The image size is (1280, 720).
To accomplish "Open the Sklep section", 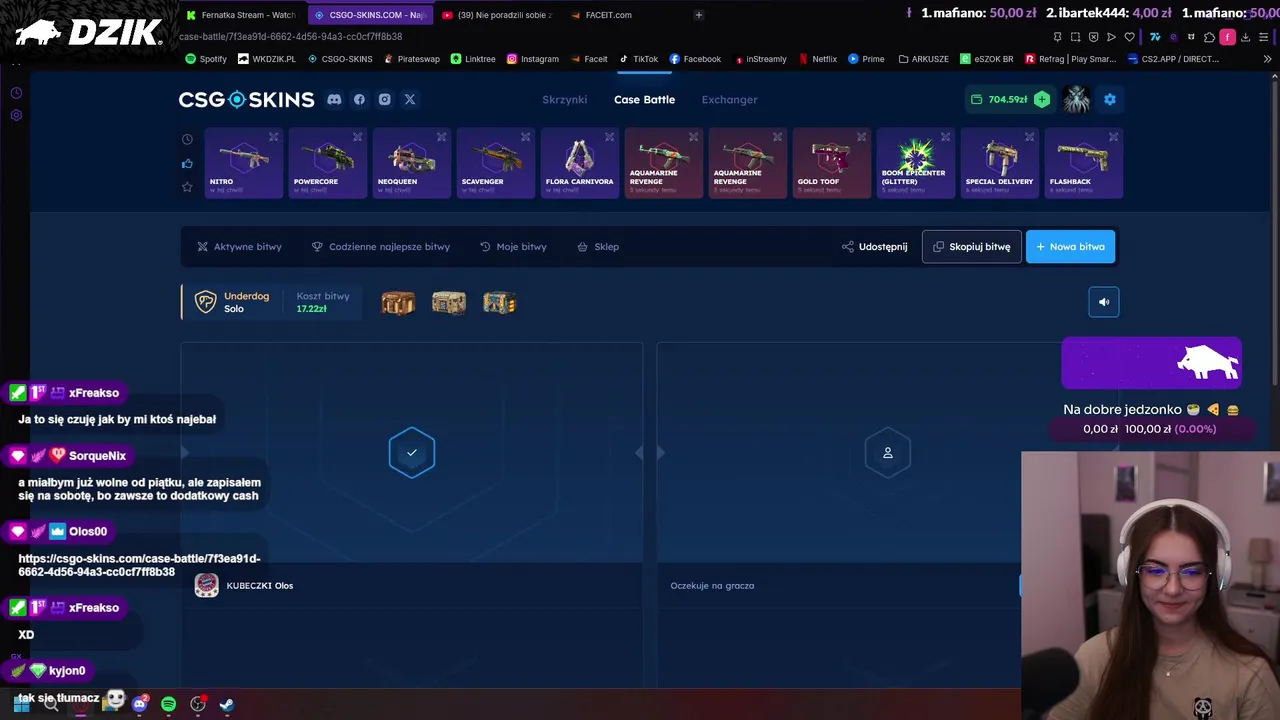I will pos(598,246).
